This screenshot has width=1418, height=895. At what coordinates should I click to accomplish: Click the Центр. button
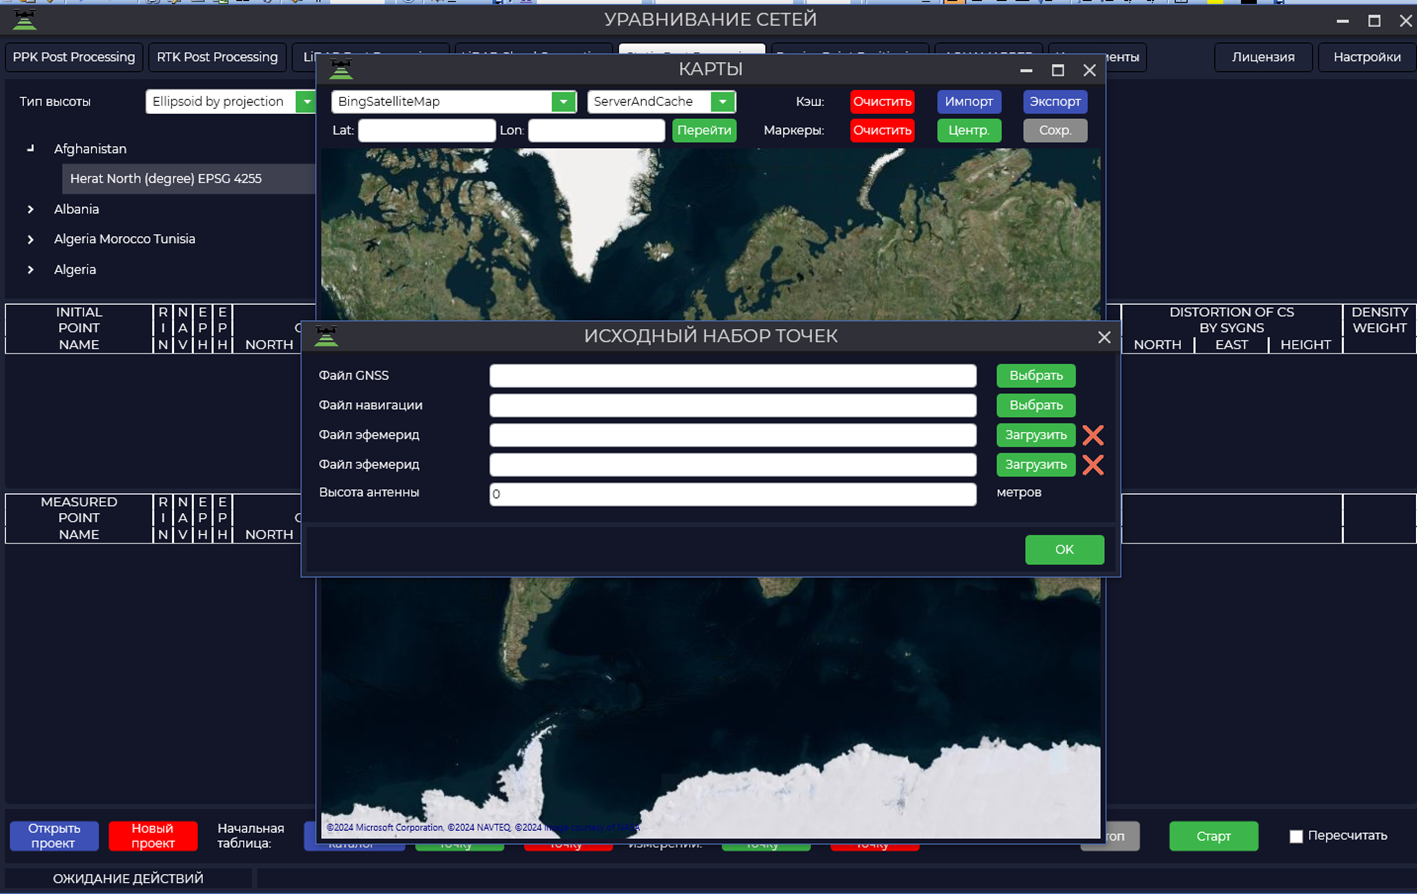(x=969, y=131)
